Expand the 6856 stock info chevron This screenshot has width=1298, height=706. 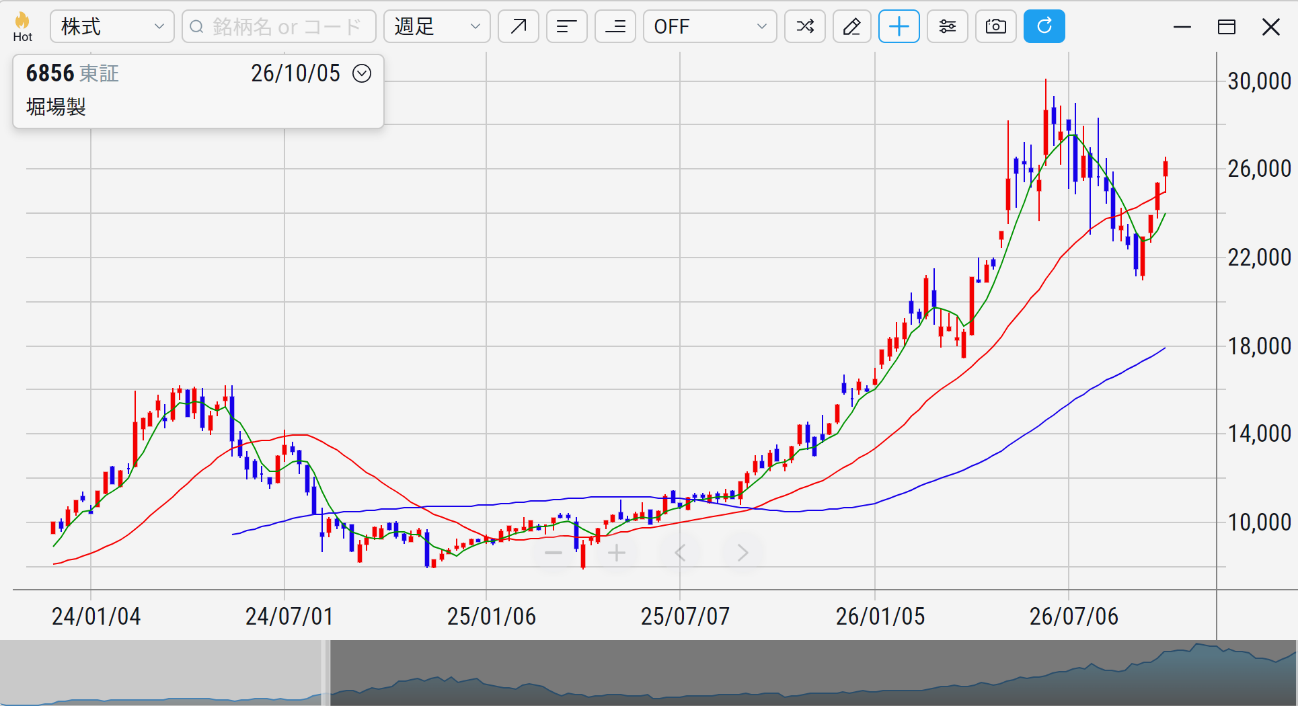(x=362, y=73)
